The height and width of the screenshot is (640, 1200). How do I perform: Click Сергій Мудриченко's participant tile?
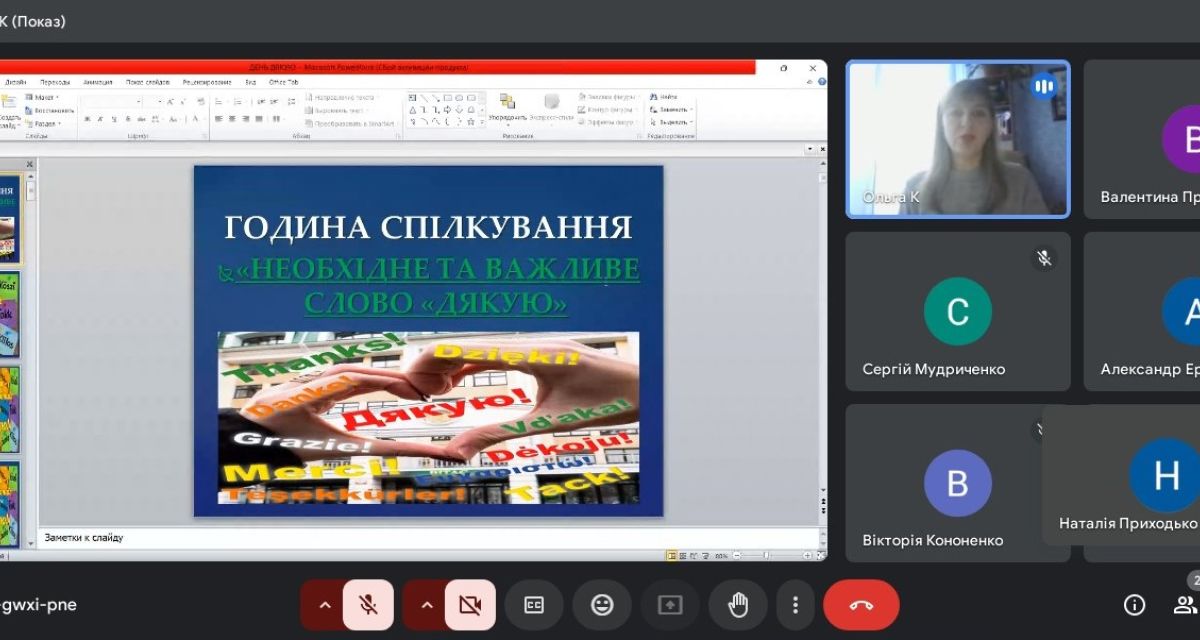957,311
